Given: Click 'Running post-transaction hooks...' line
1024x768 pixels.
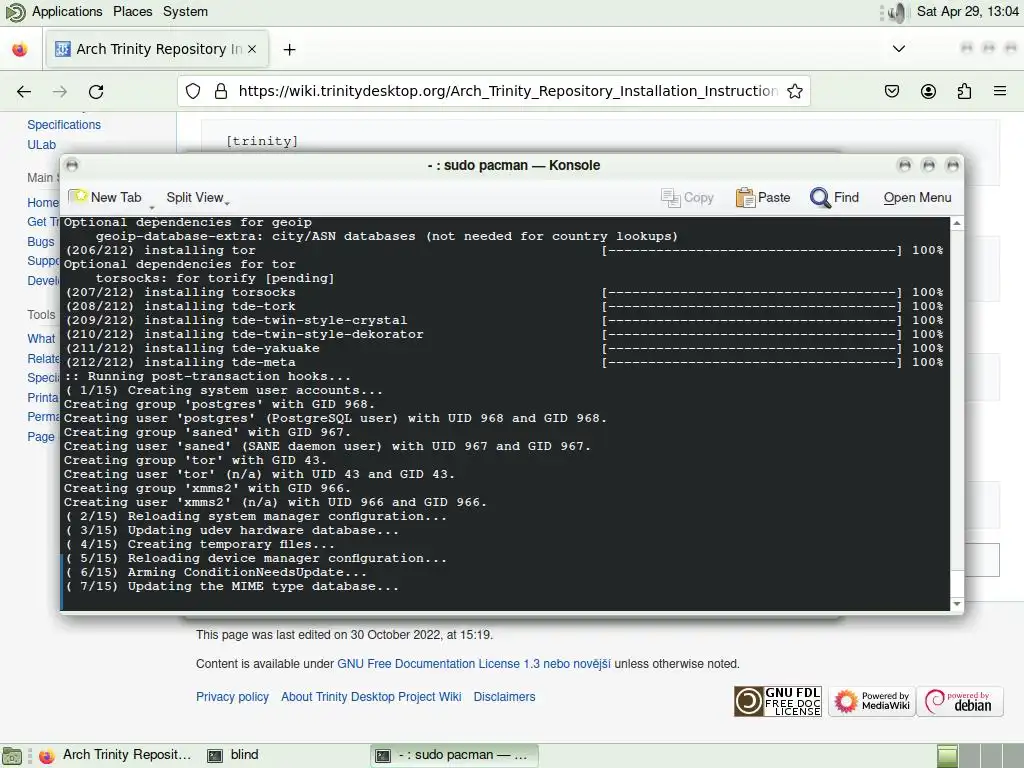Looking at the screenshot, I should coord(208,376).
